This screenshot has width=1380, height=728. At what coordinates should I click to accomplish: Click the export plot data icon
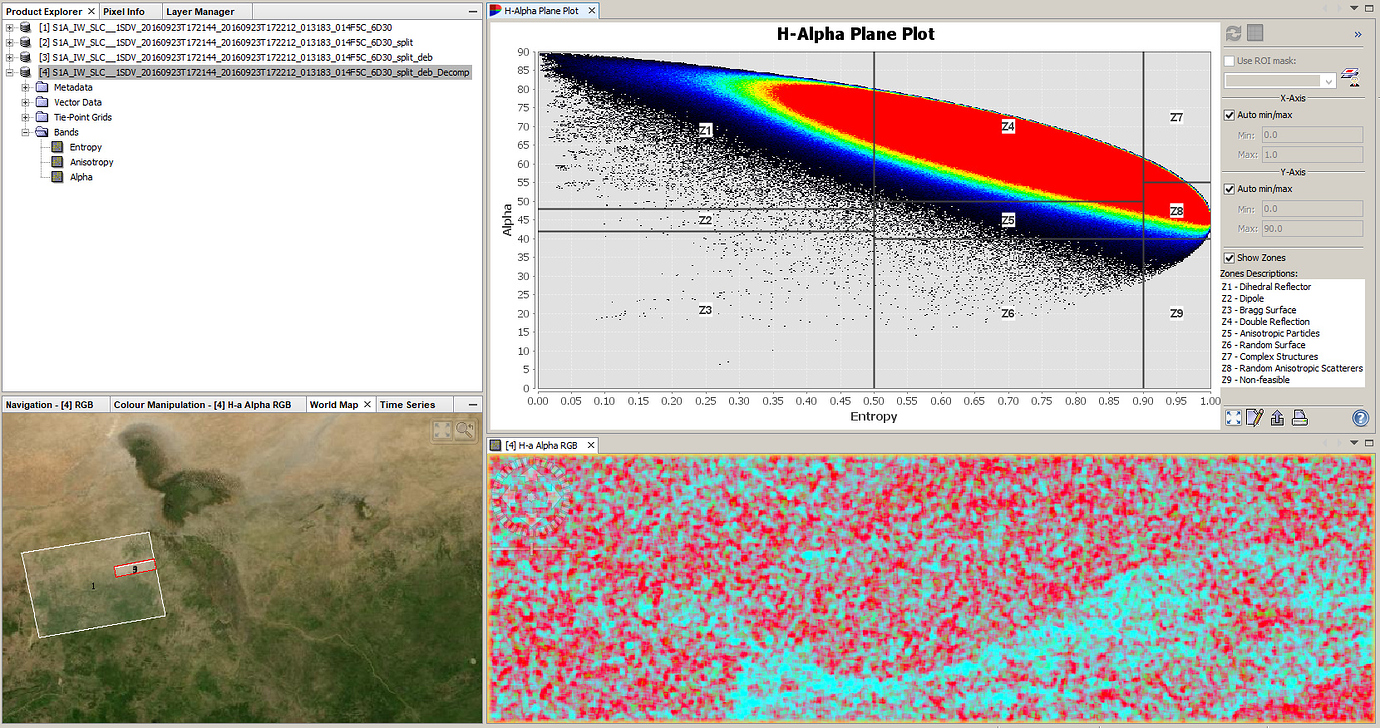point(1276,417)
